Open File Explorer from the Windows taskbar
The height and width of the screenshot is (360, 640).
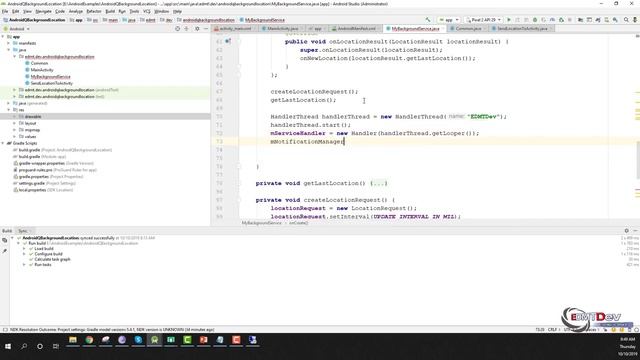coord(73,340)
